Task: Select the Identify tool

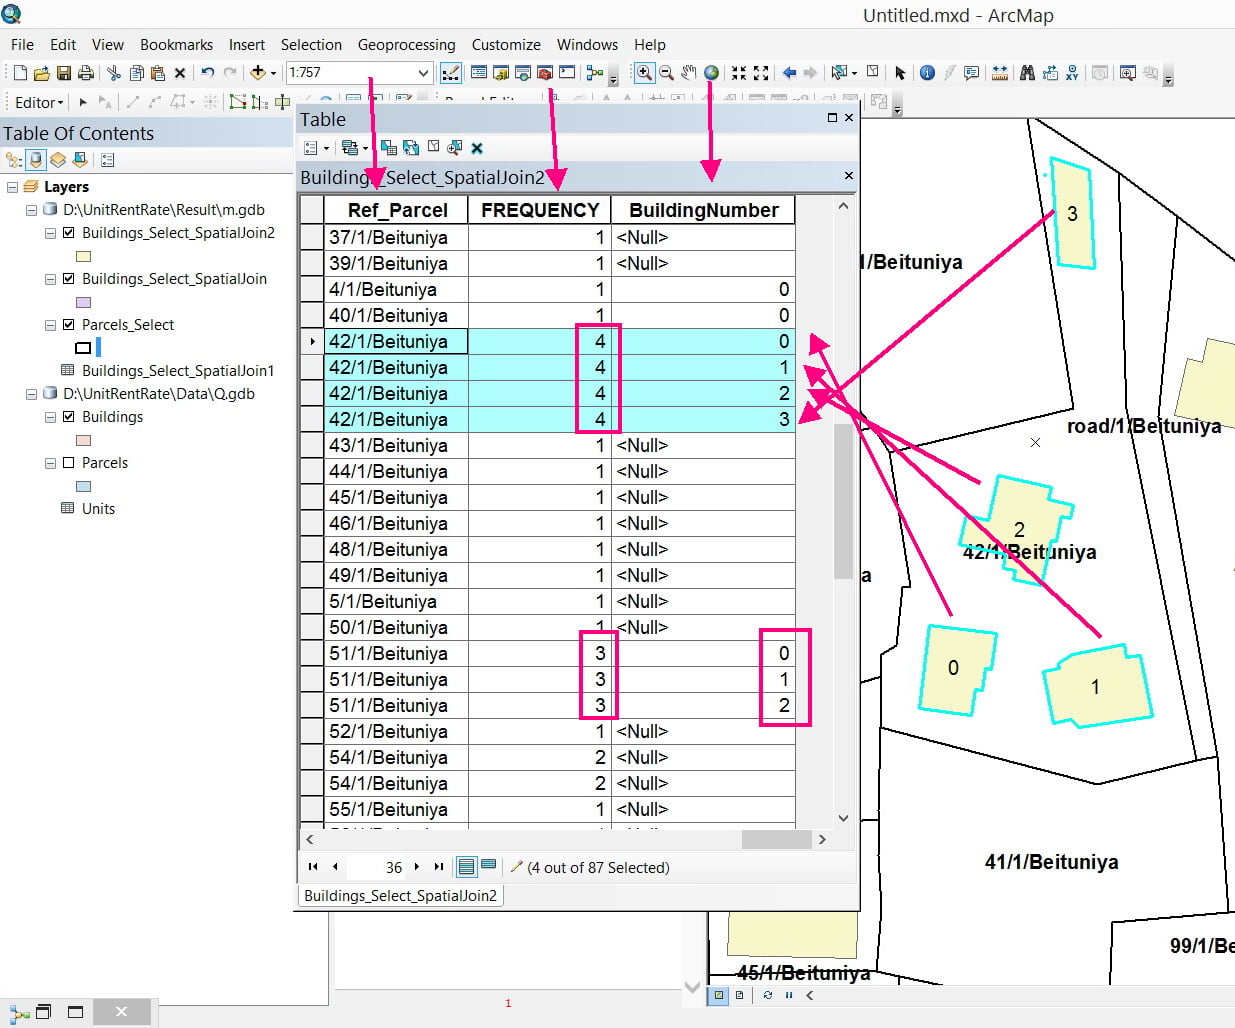Action: (927, 73)
